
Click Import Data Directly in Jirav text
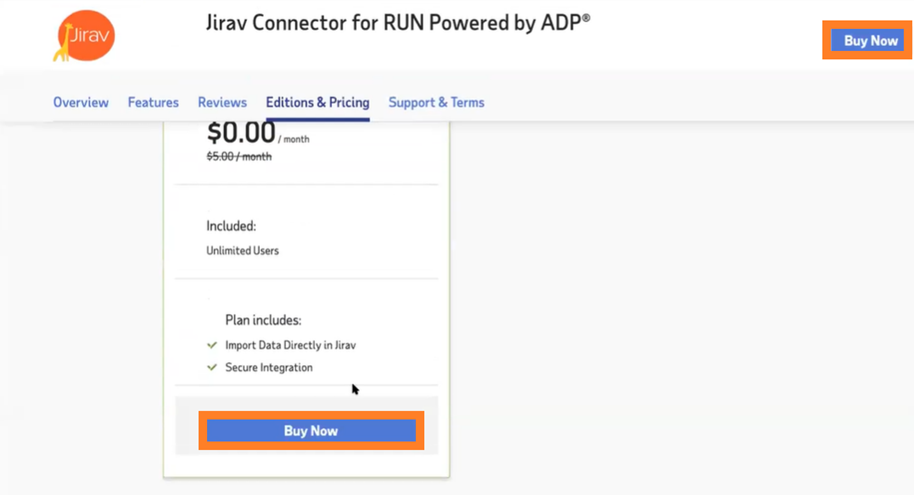[290, 345]
